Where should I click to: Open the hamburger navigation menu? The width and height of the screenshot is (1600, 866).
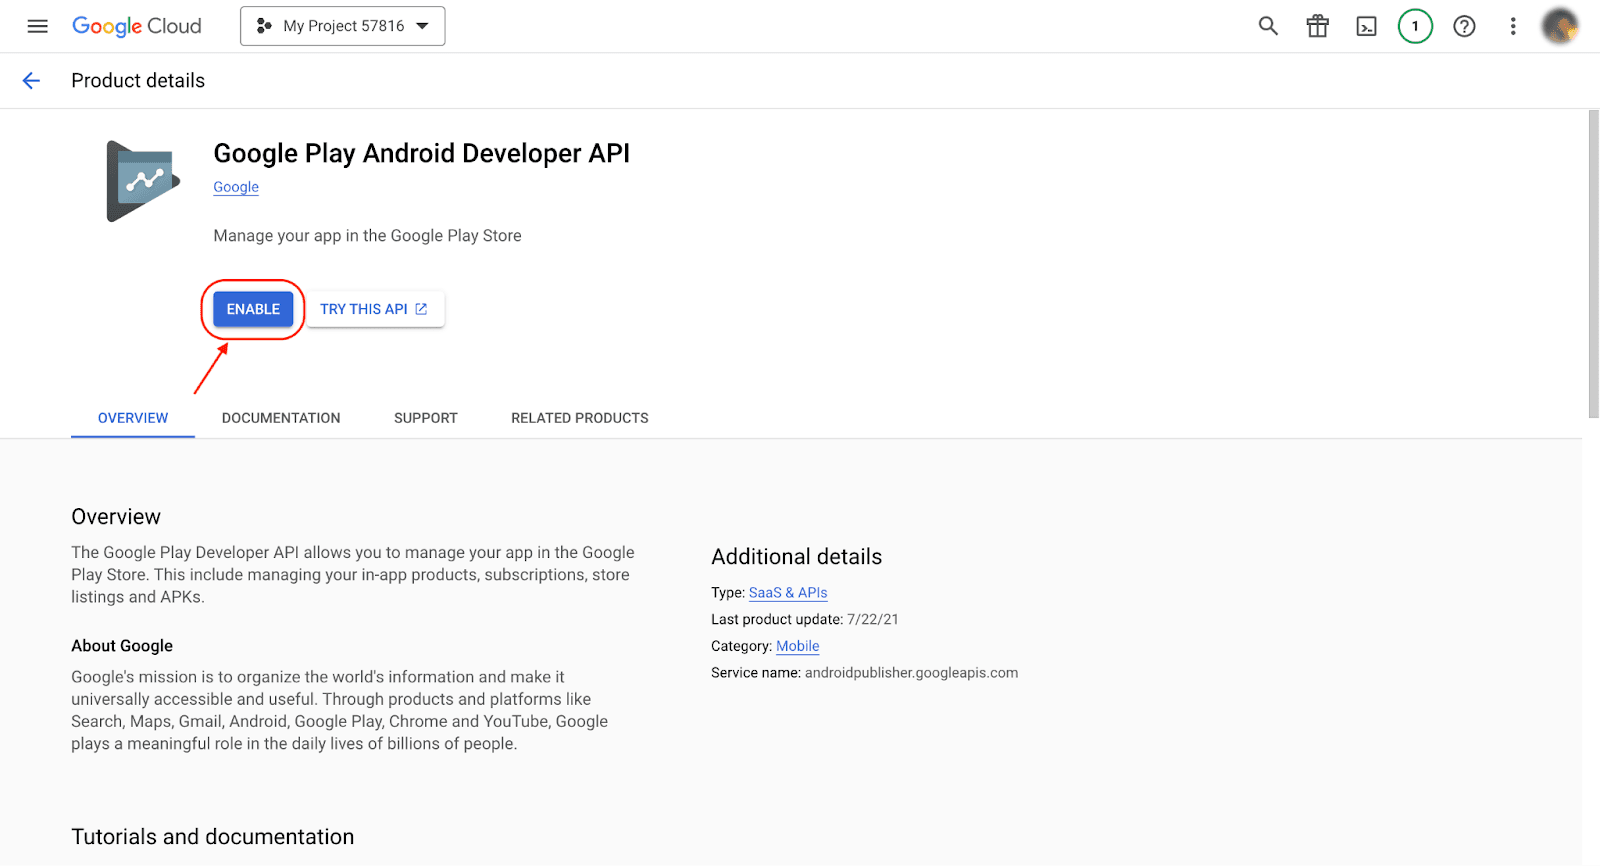(x=37, y=26)
